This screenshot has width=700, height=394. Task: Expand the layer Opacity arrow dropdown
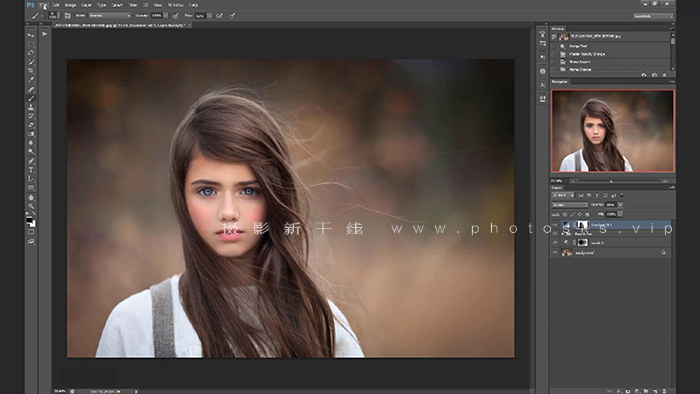pos(620,205)
